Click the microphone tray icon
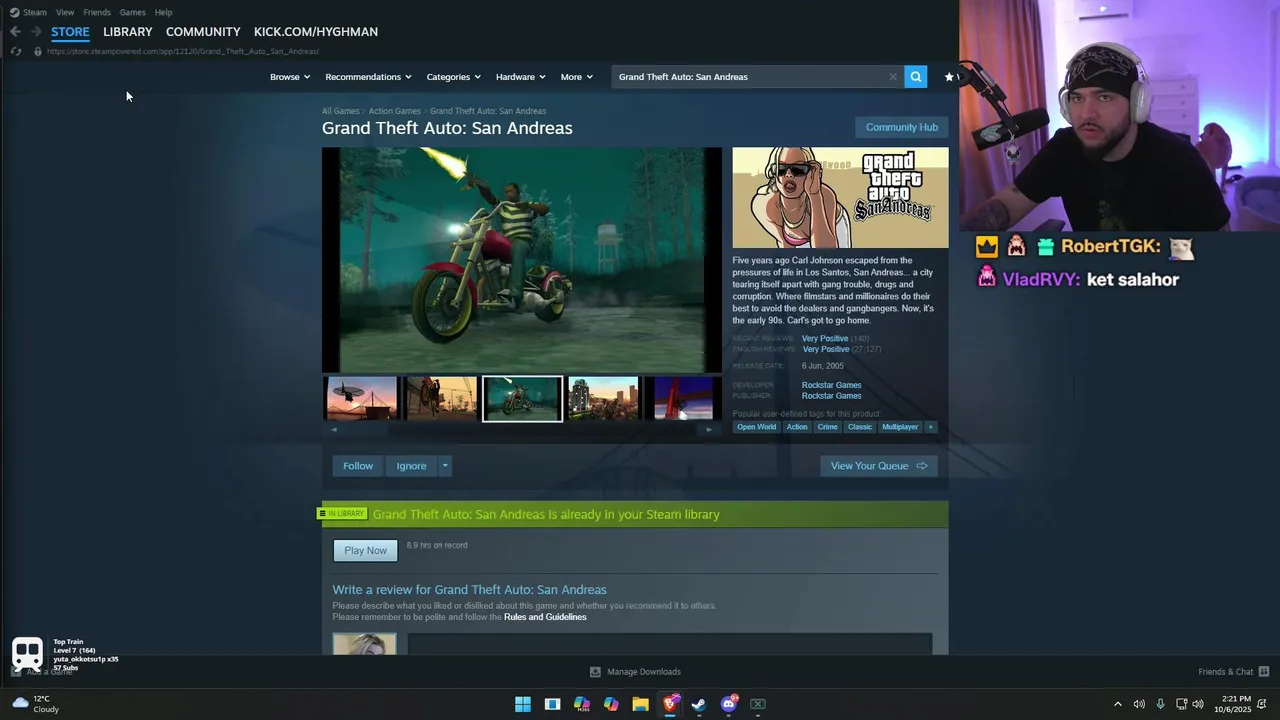1280x720 pixels. [x=1160, y=704]
